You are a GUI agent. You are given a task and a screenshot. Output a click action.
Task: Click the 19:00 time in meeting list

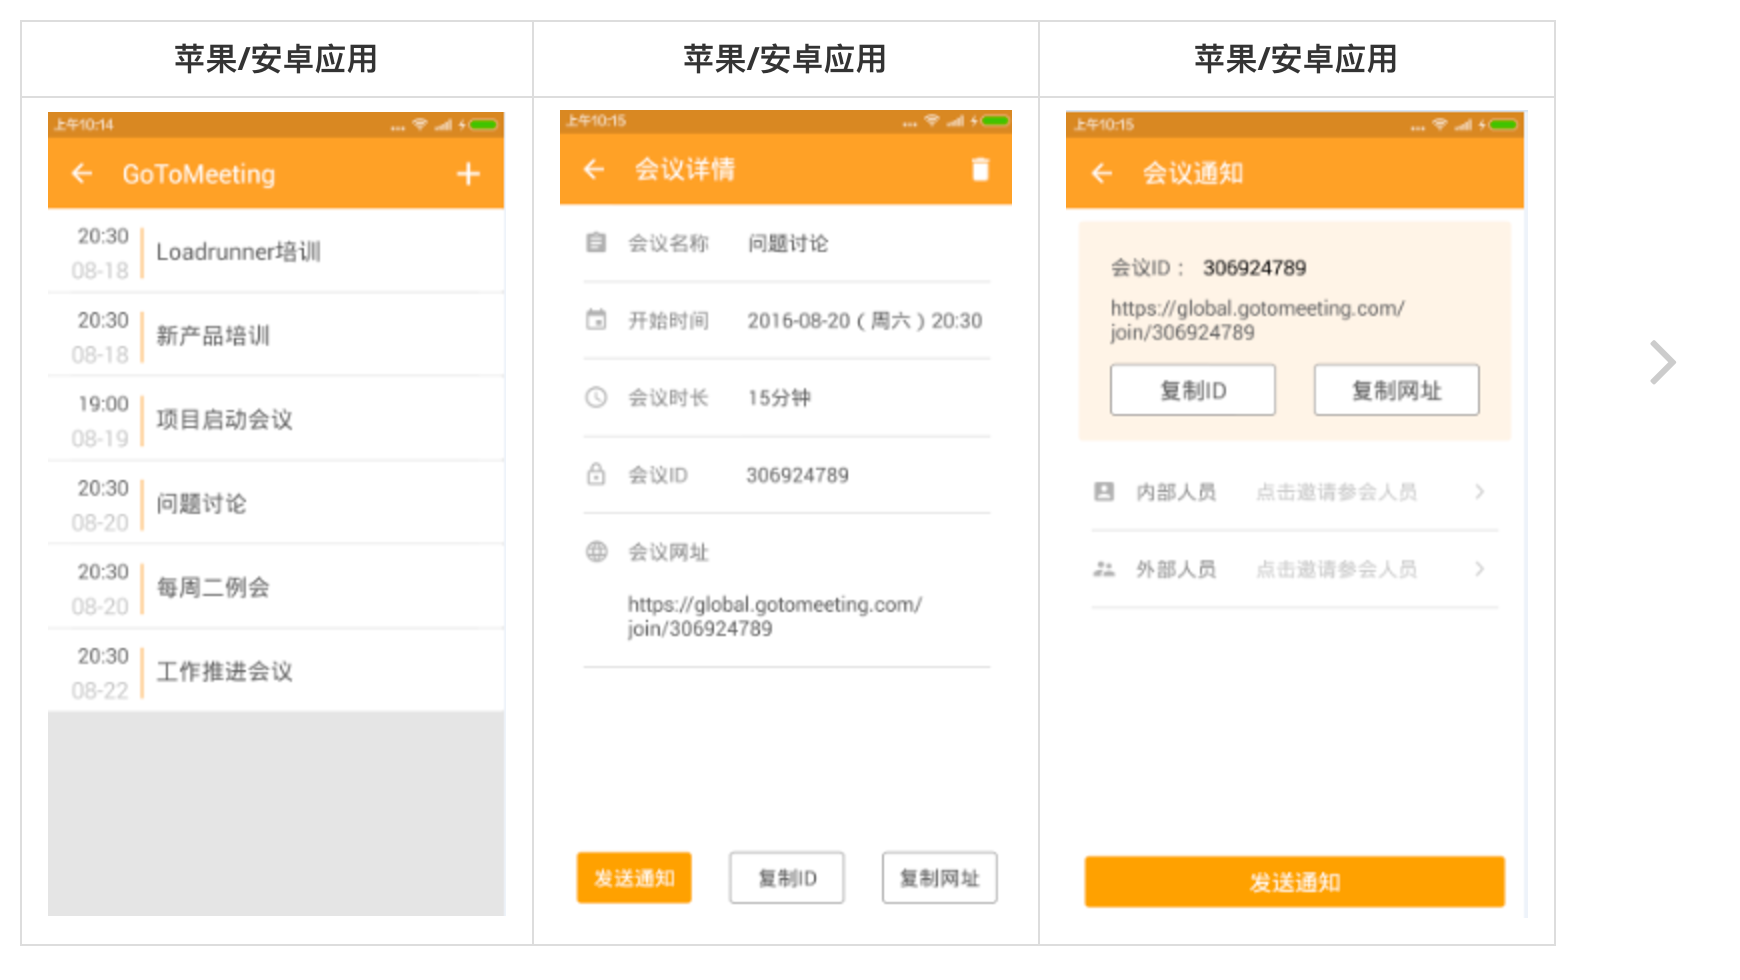[104, 404]
